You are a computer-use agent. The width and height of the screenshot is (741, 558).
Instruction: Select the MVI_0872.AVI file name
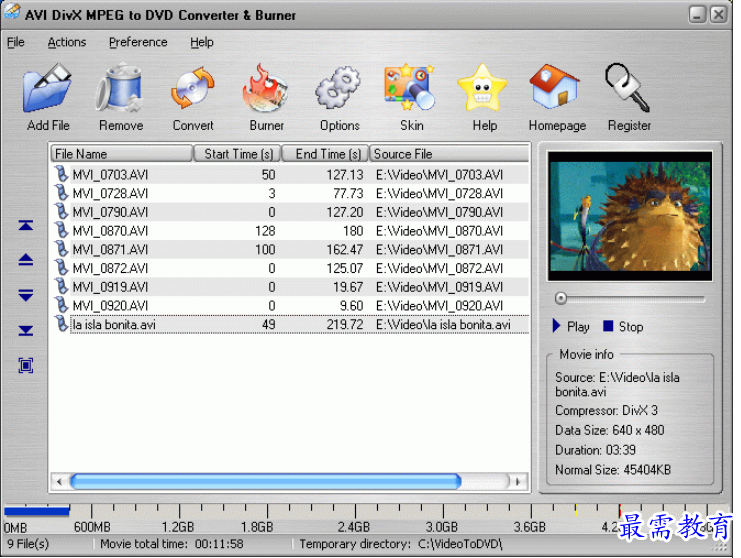(x=110, y=268)
